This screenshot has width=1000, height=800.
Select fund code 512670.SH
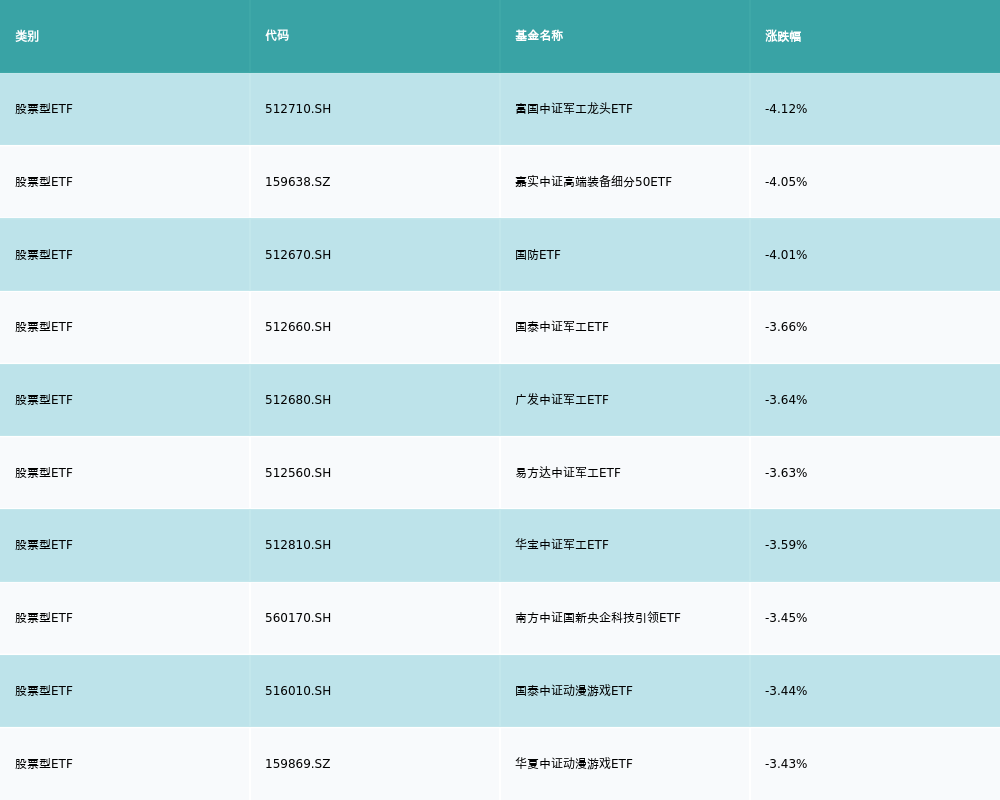(298, 255)
